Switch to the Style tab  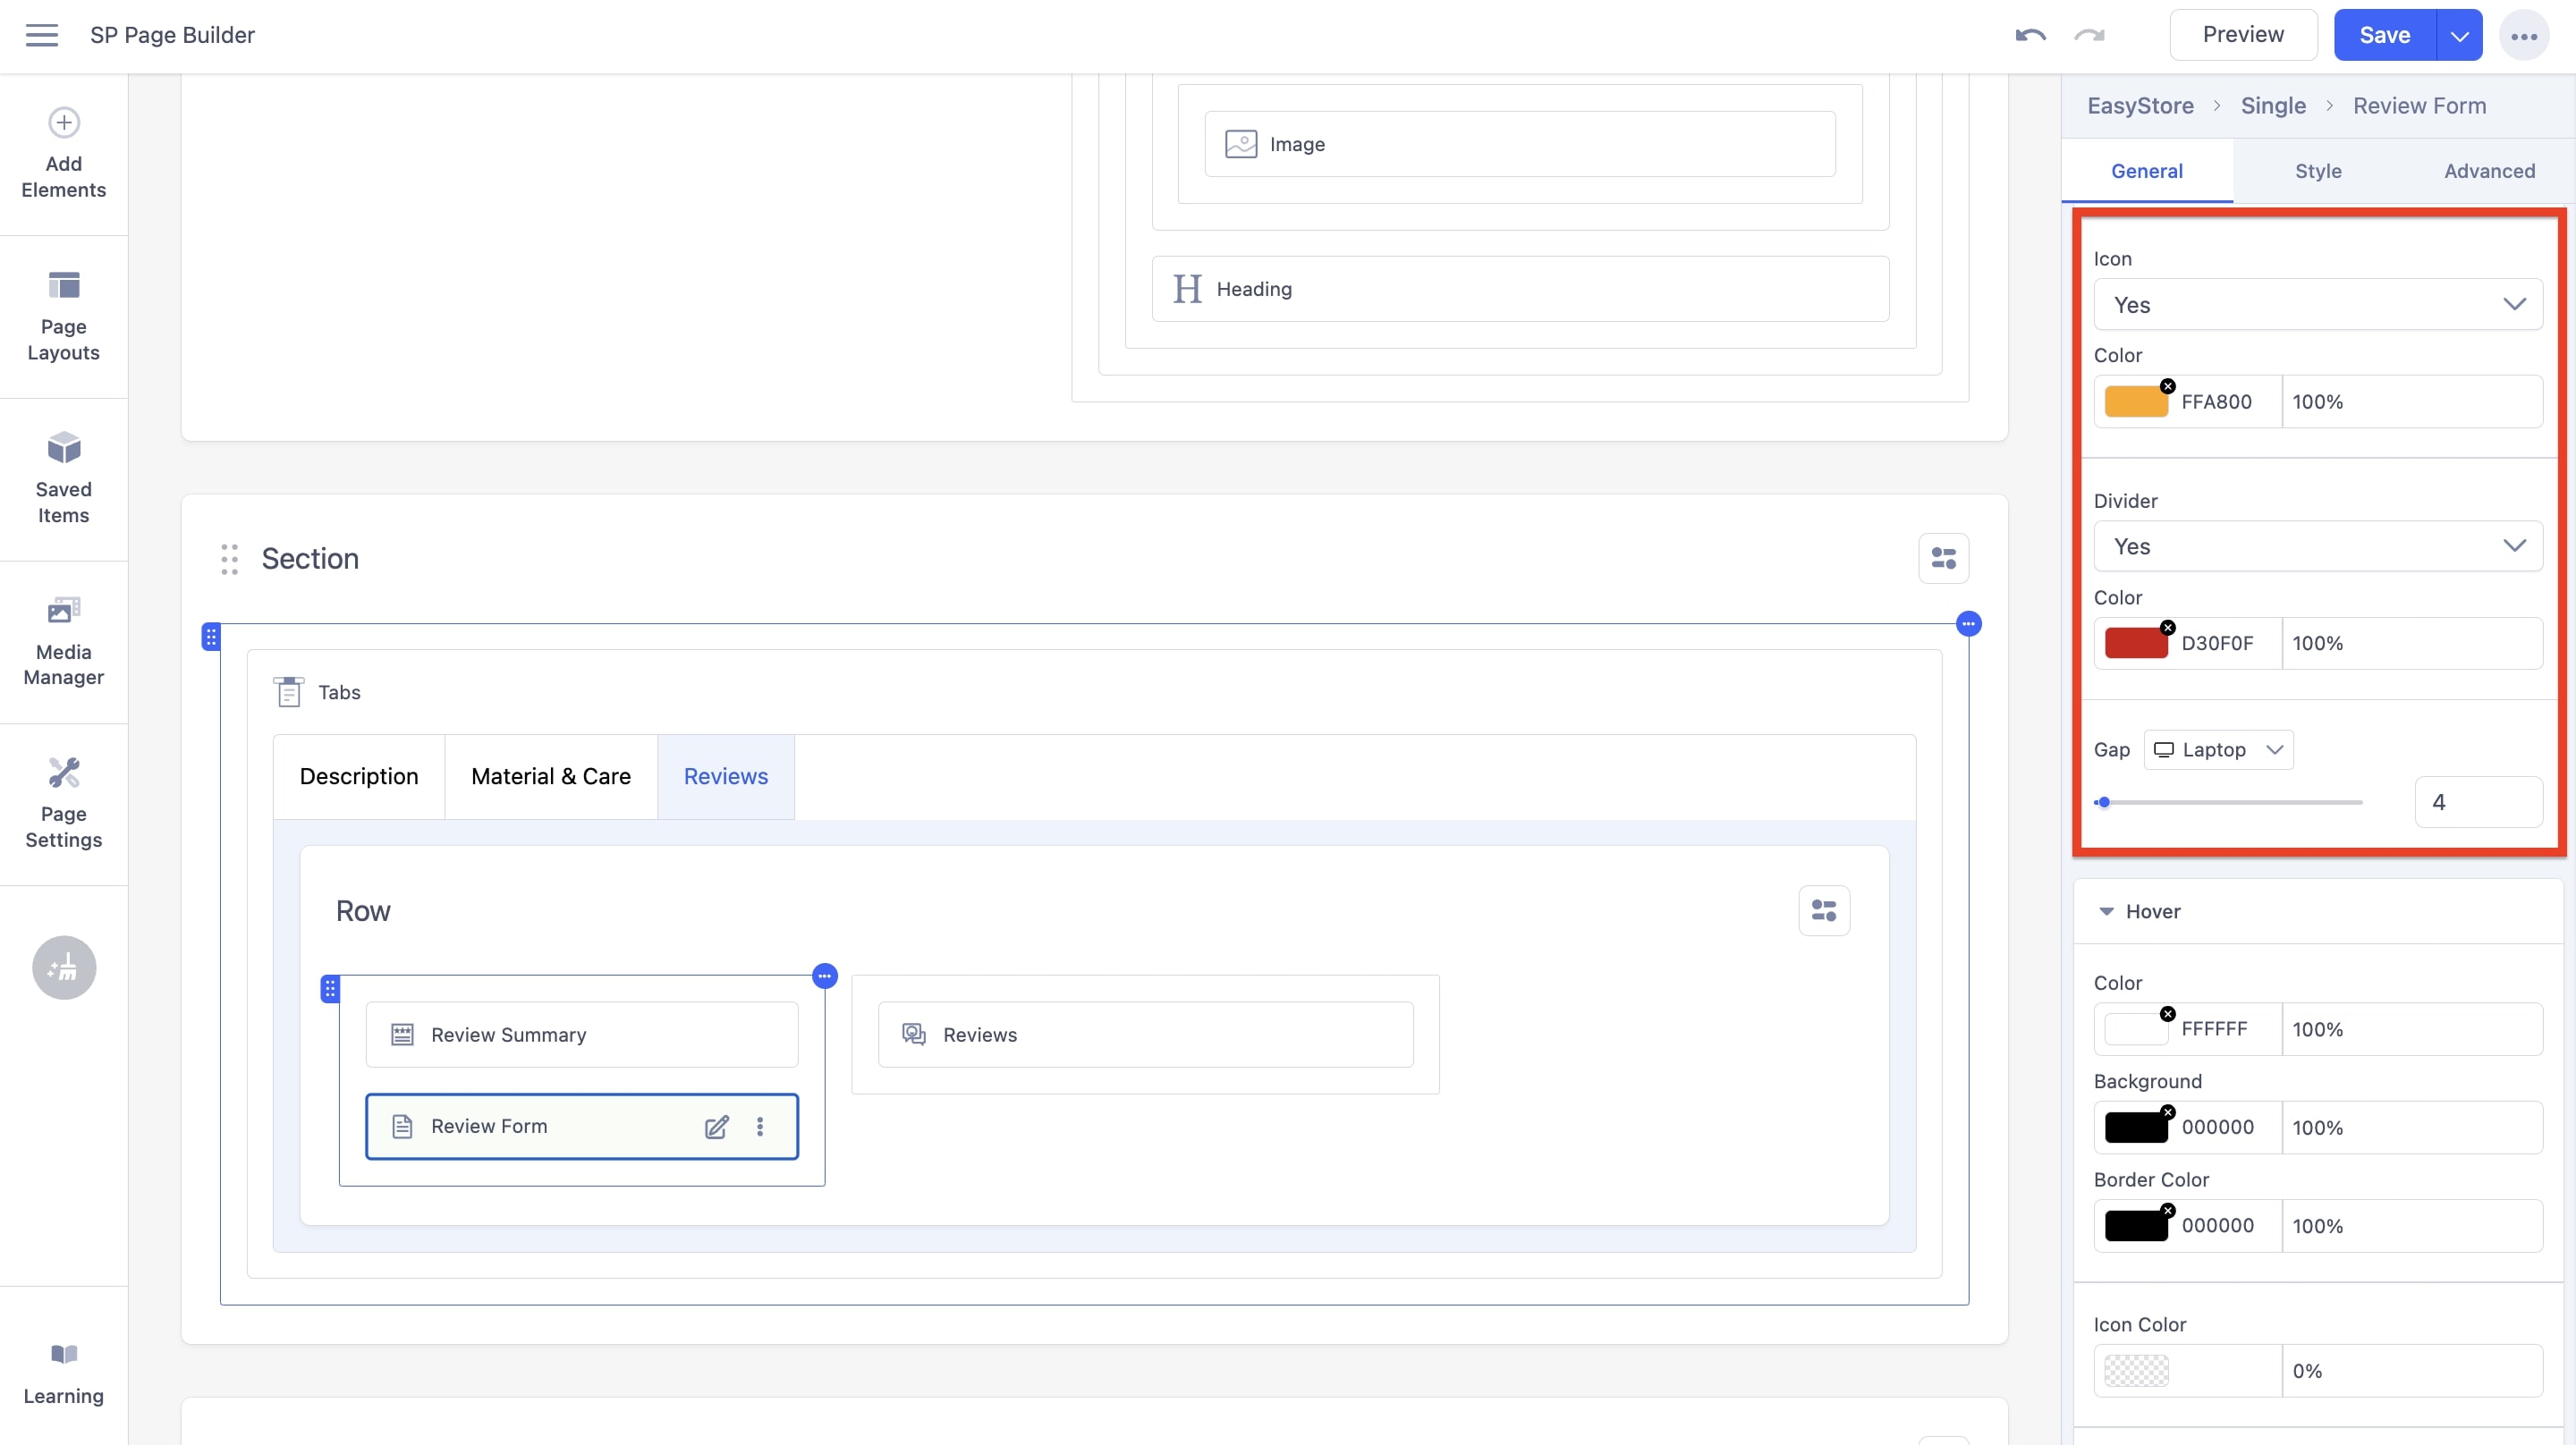pos(2318,170)
